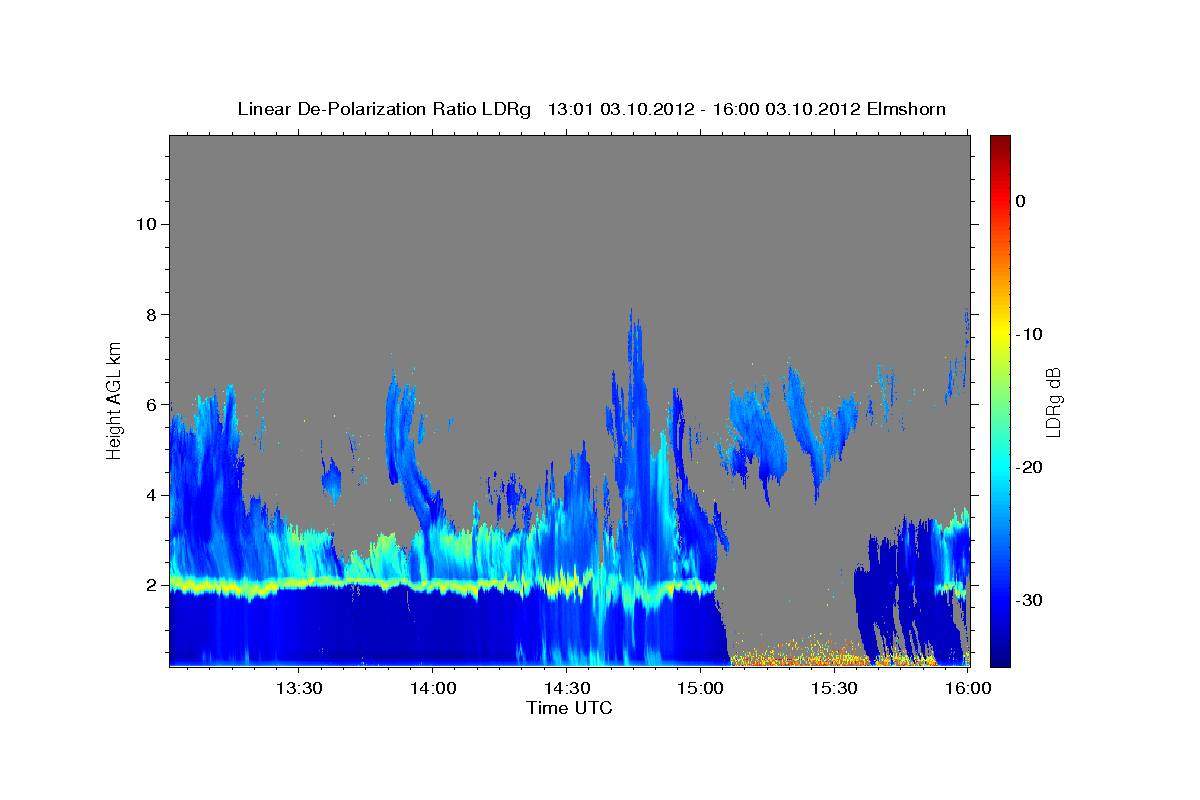
Task: Click the colorbar value 0
Action: click(x=1020, y=201)
